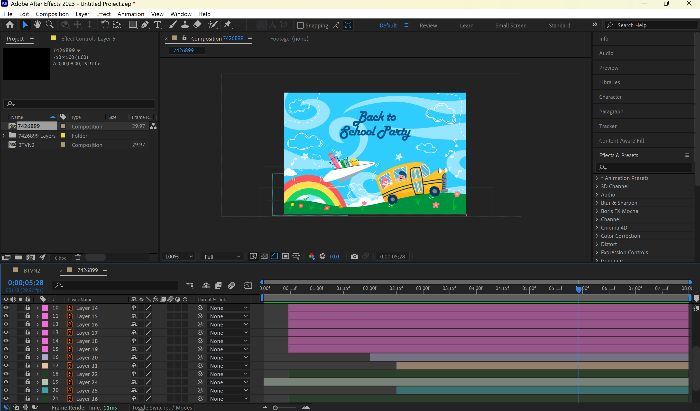Enable frame blending for the timeline
Viewport: 700px width, 411px height.
218,286
